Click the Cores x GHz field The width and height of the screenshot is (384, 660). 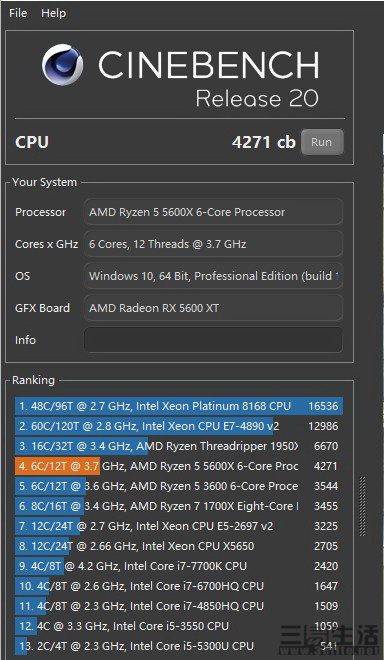tap(213, 244)
